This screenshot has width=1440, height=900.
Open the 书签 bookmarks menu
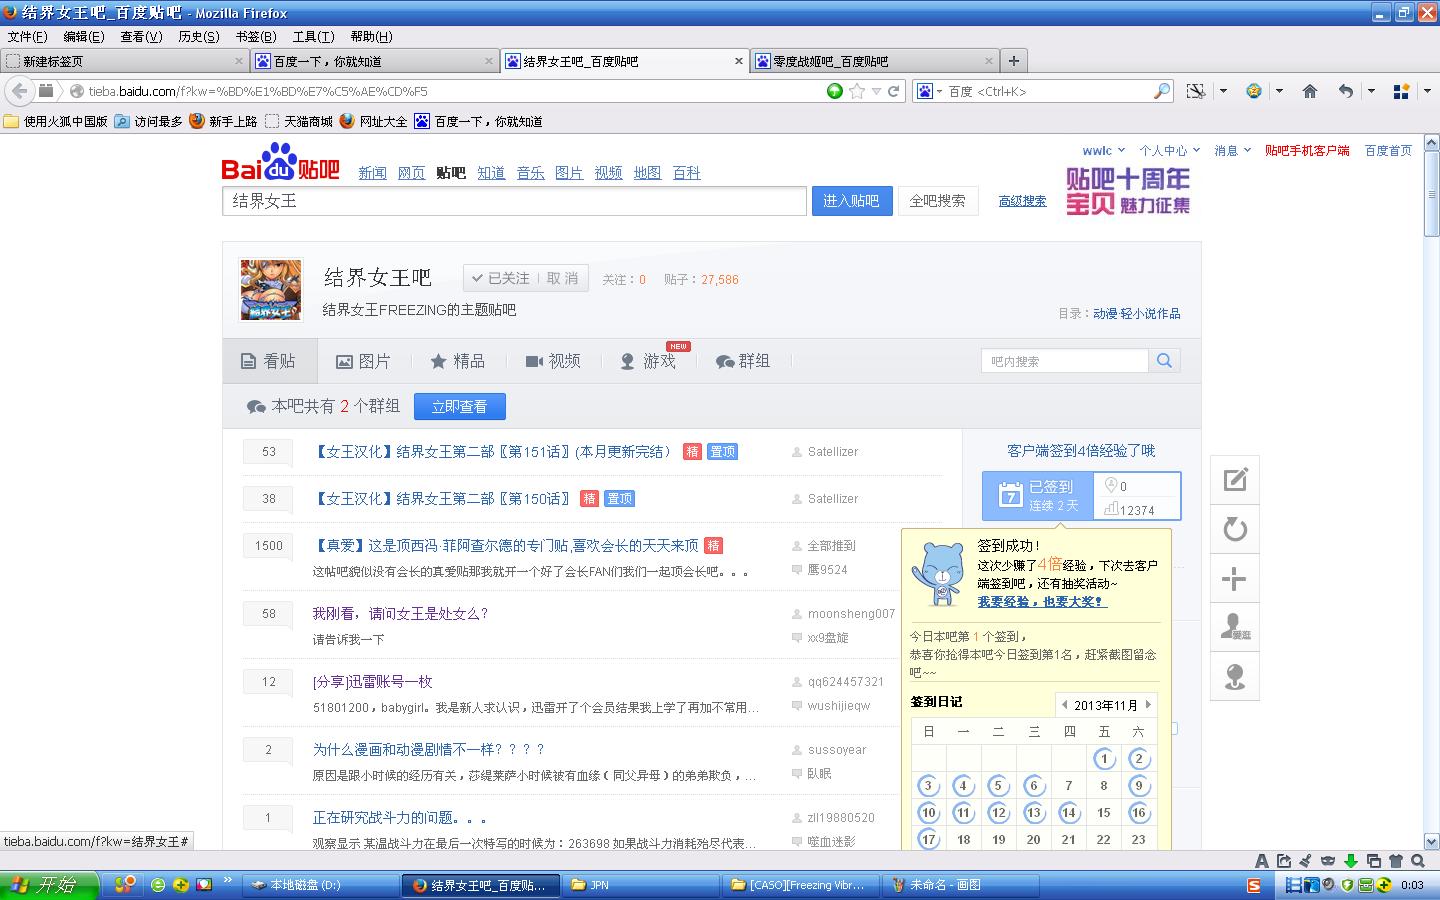pos(256,37)
